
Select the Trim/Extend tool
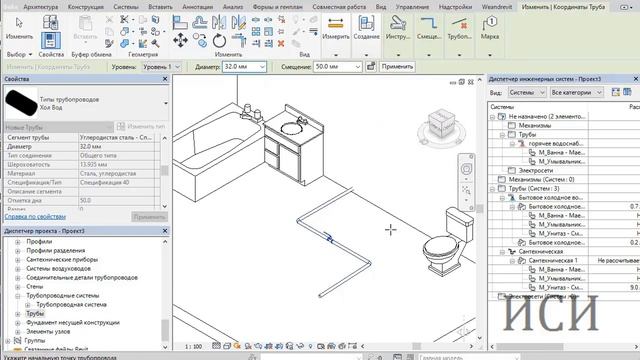click(x=239, y=41)
